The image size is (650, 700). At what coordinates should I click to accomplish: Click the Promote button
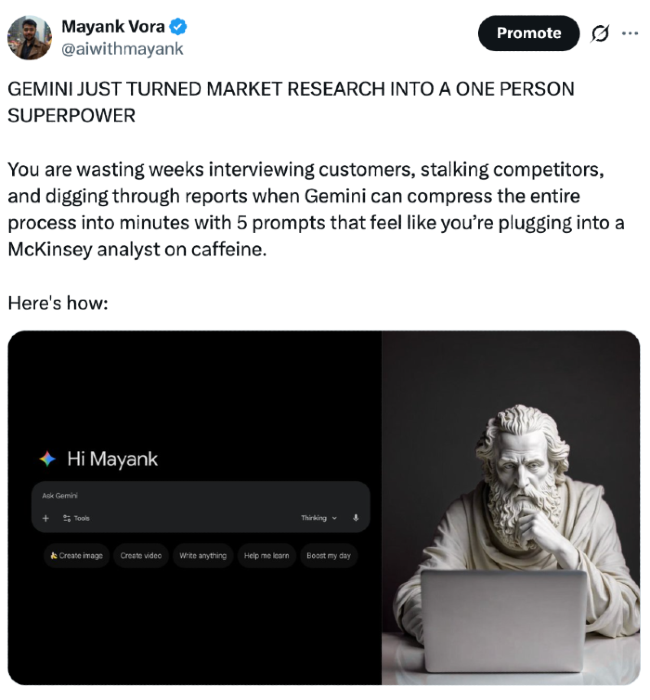click(x=529, y=33)
